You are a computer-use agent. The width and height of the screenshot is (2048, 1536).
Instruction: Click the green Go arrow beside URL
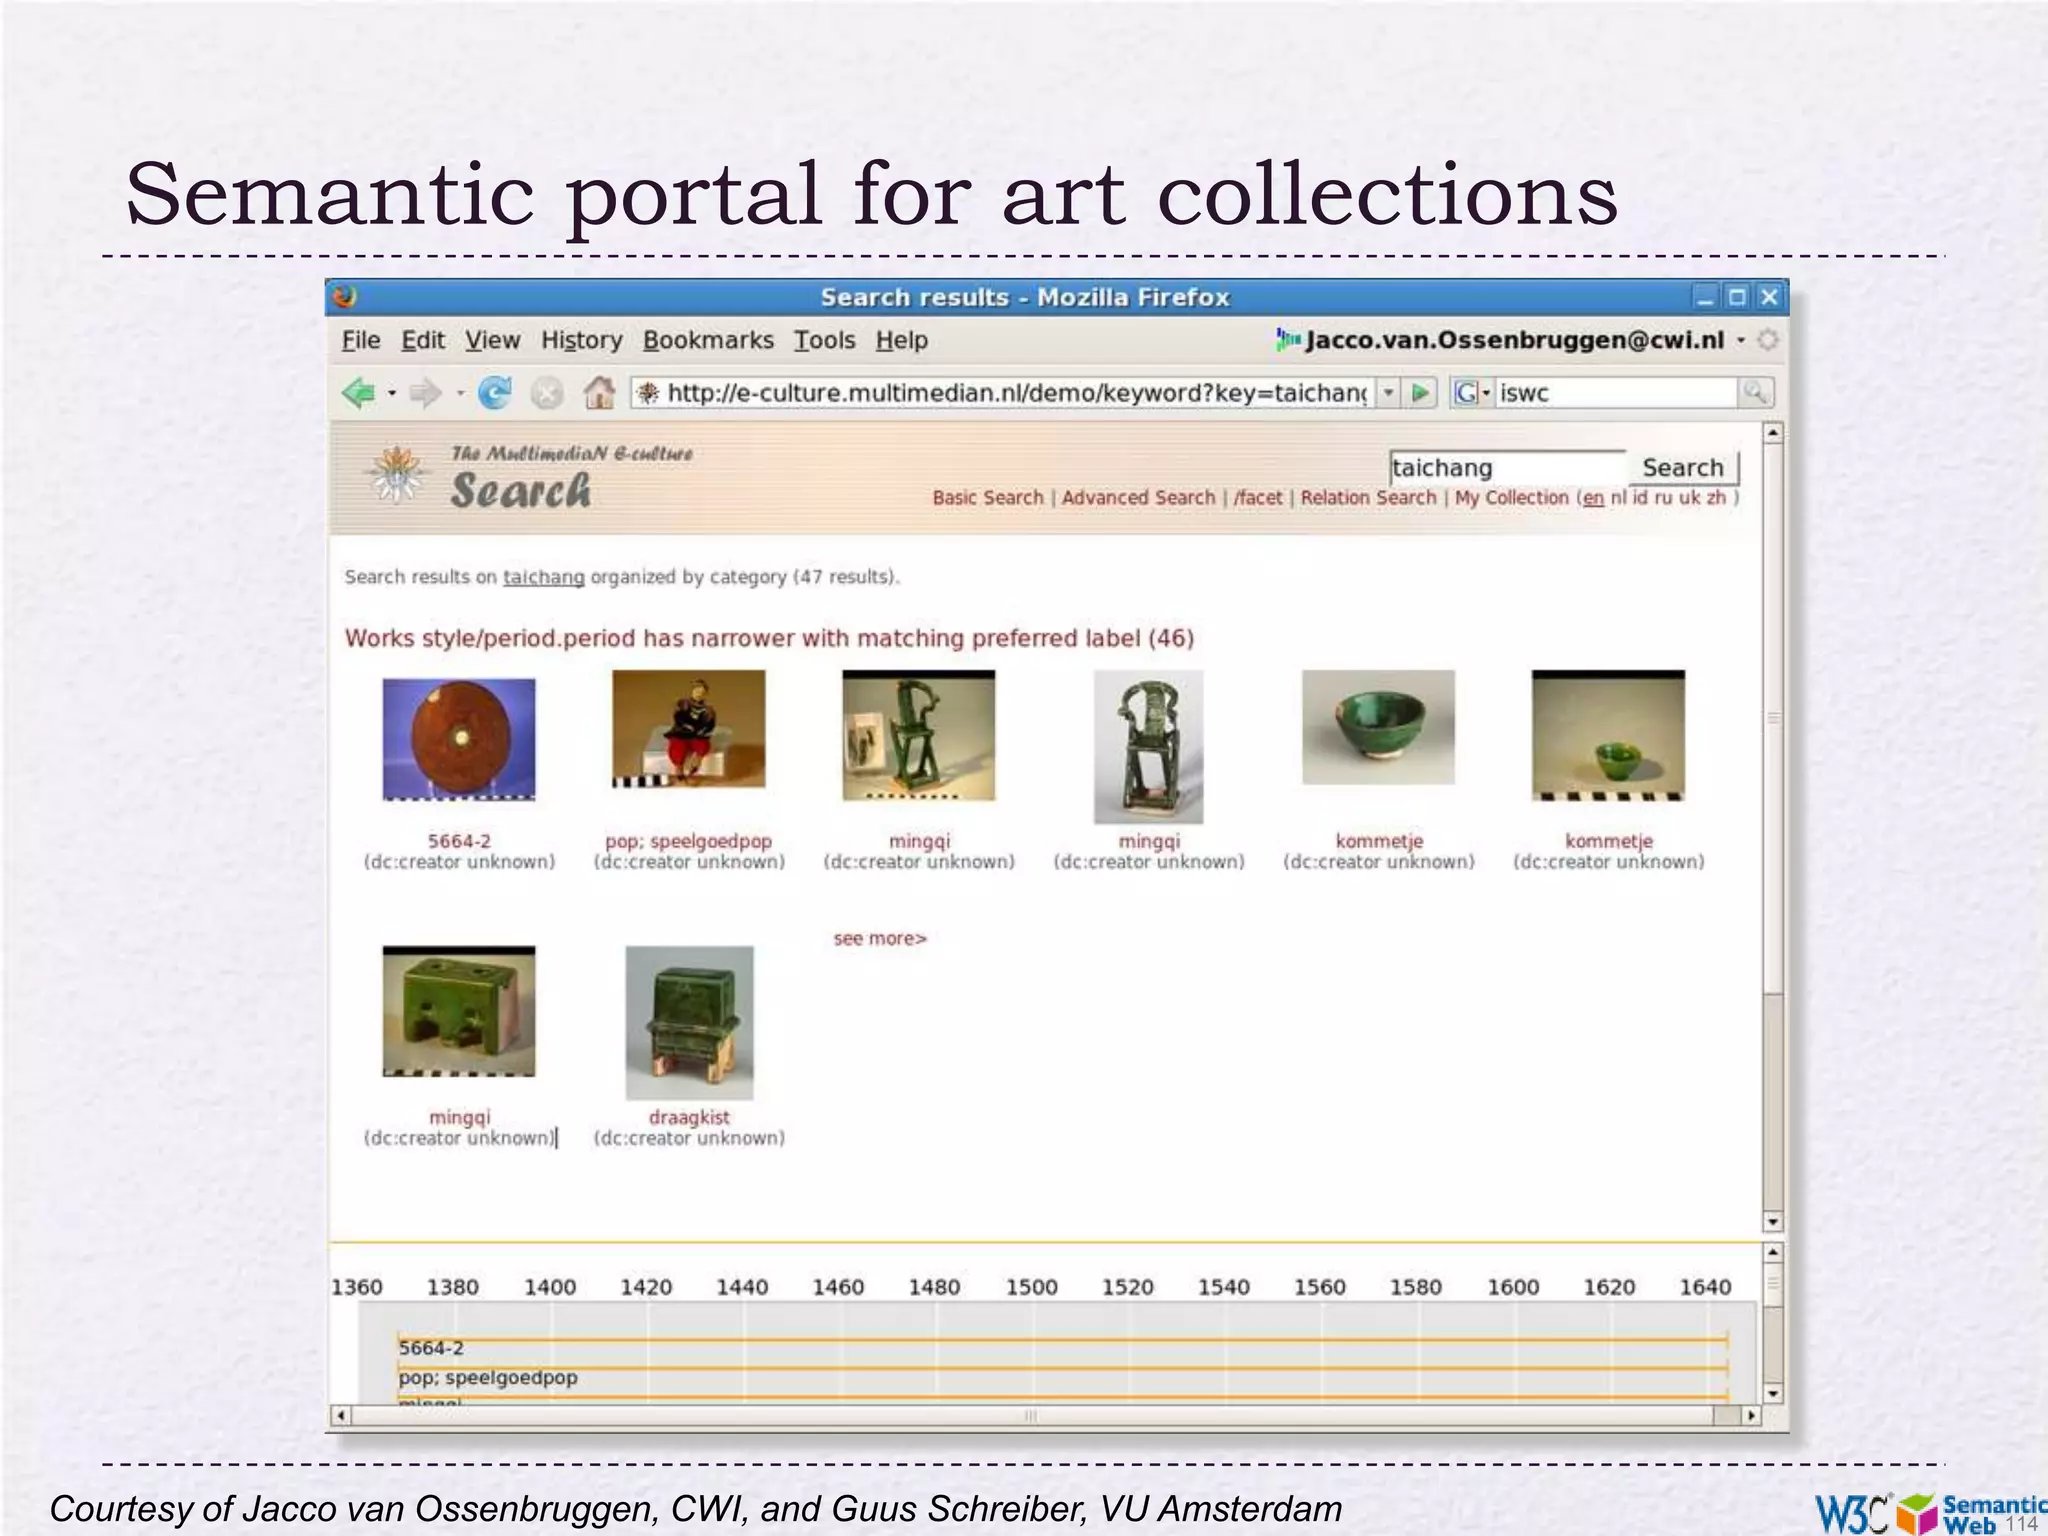pyautogui.click(x=1420, y=393)
